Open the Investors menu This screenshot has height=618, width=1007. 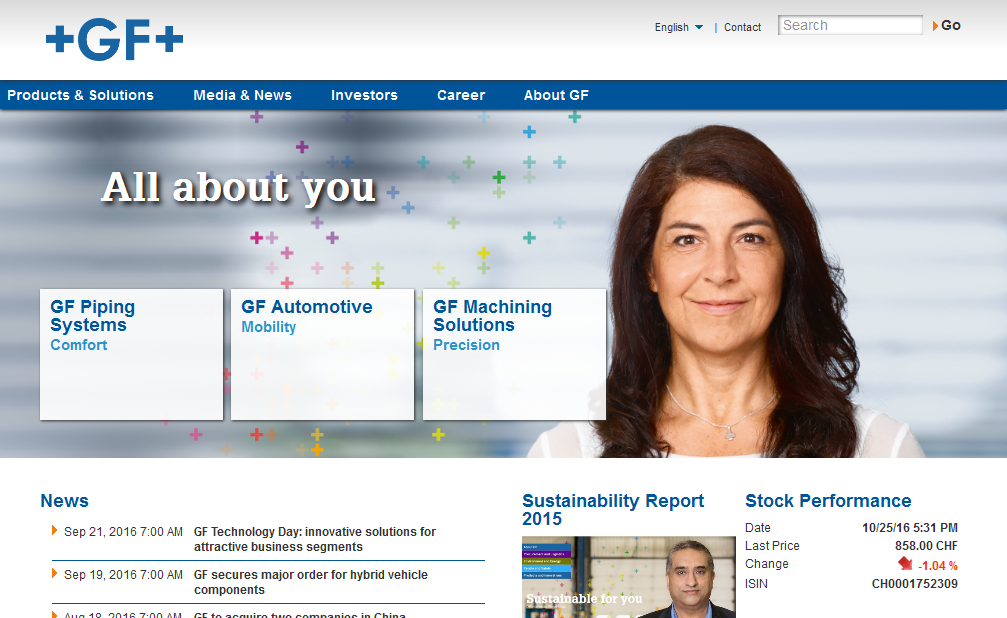click(x=364, y=95)
